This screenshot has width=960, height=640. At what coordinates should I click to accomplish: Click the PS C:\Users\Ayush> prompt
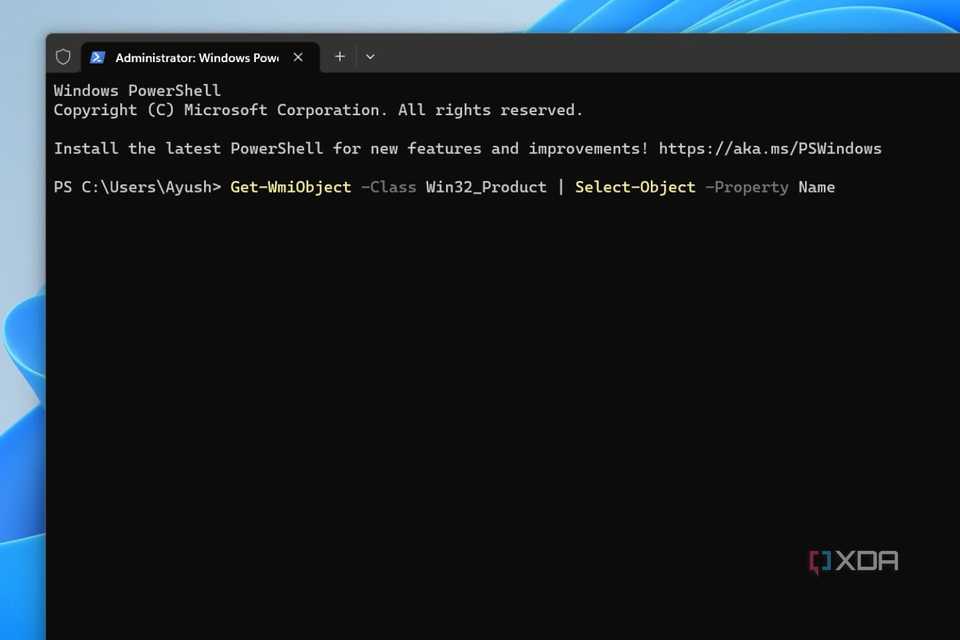(x=137, y=187)
